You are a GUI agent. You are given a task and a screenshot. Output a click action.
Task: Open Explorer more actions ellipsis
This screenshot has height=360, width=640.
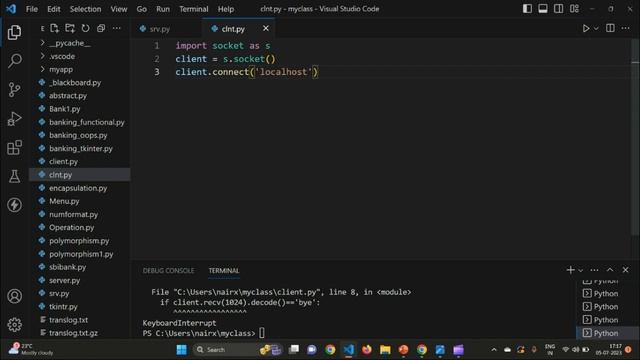coord(117,28)
